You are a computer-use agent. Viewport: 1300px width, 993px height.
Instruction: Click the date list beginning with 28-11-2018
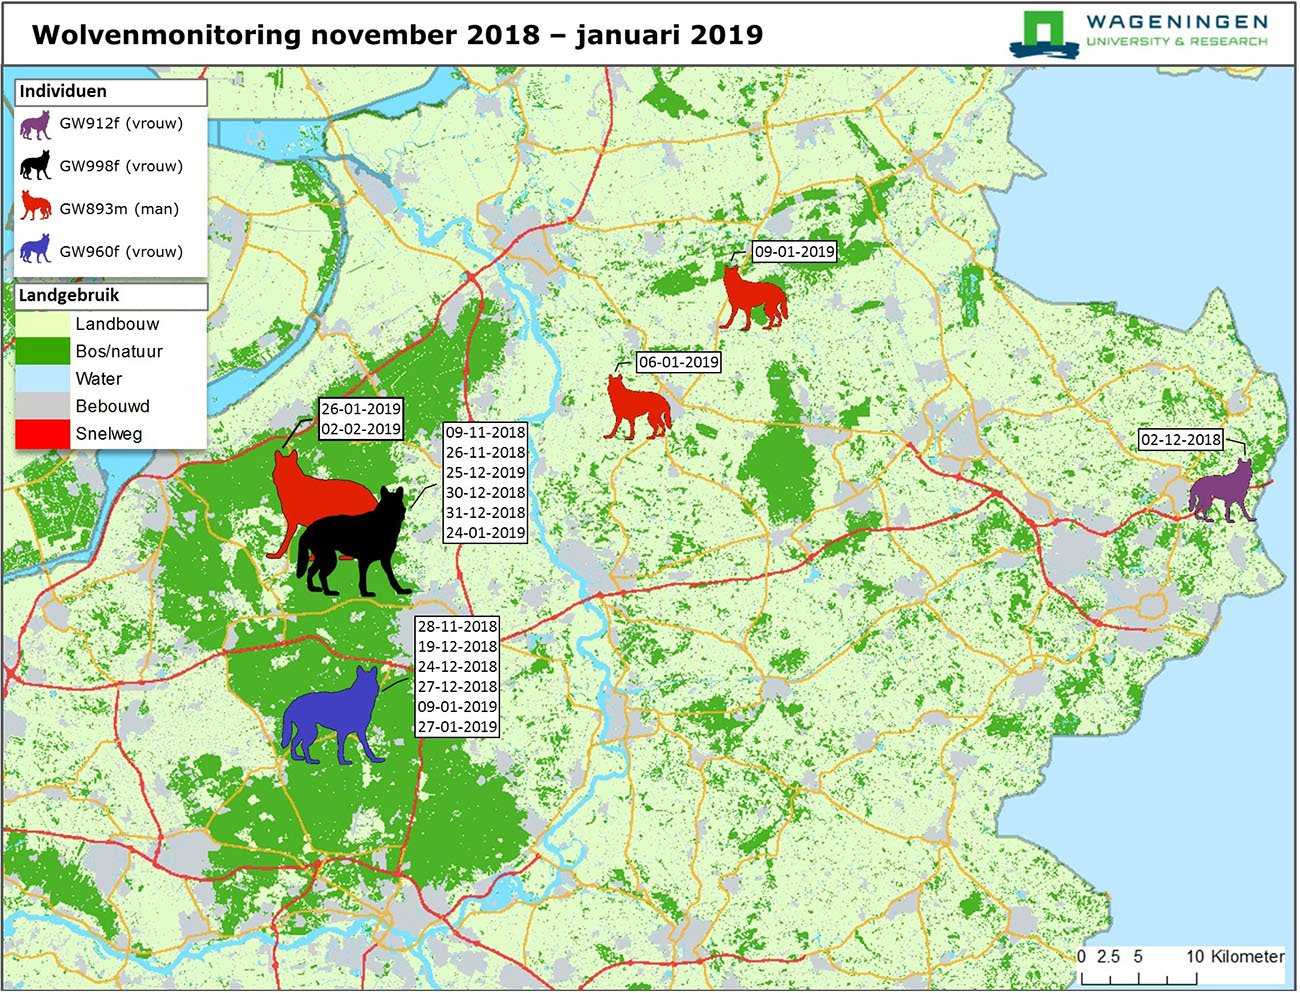[457, 677]
